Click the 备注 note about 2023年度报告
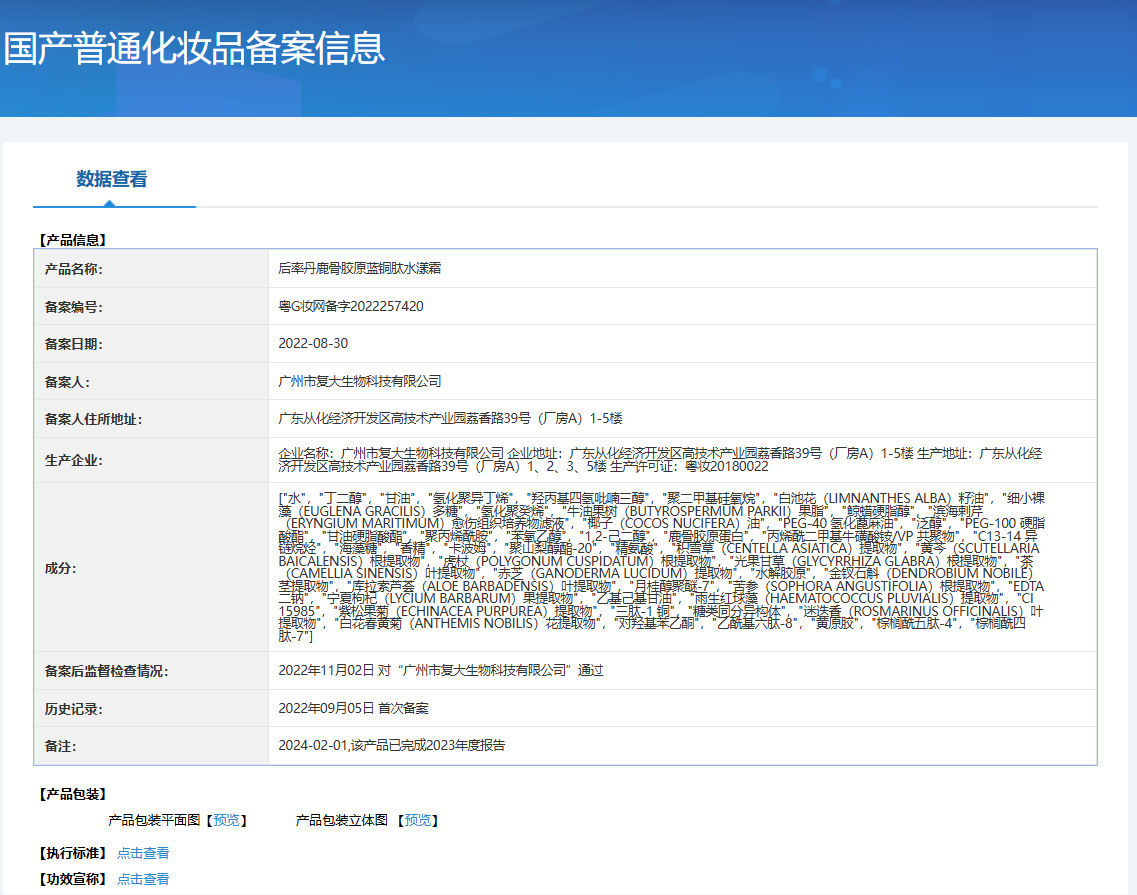The height and width of the screenshot is (895, 1137). click(392, 745)
